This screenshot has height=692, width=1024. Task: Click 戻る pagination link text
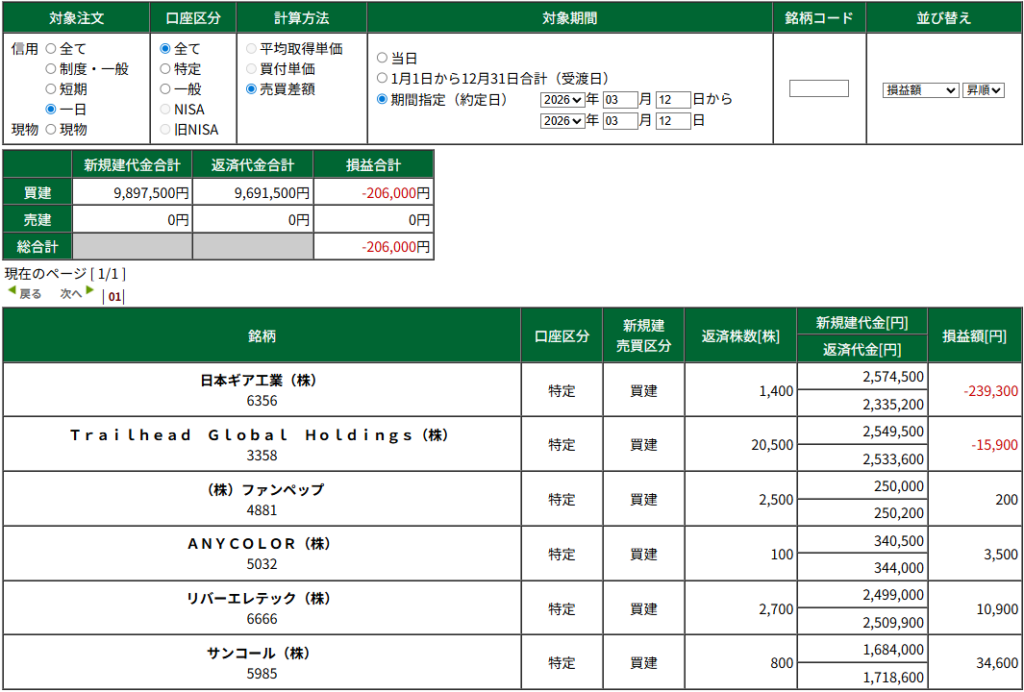(31, 294)
